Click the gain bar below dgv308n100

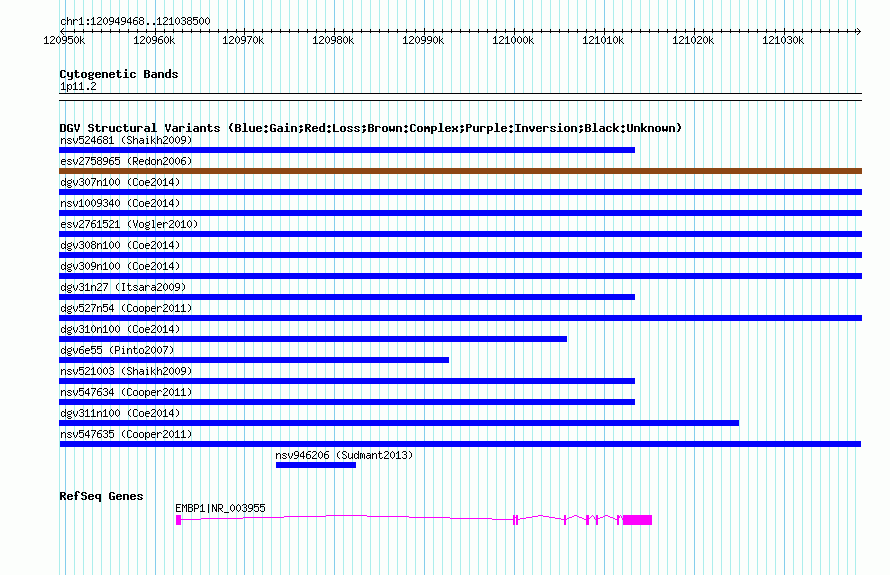[460, 255]
